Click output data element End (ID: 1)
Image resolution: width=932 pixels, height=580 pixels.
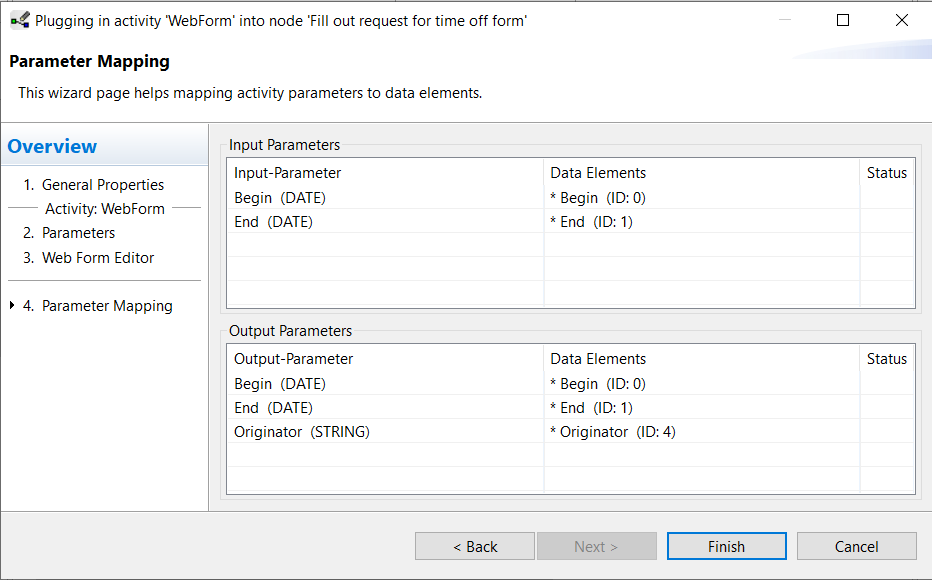point(591,408)
